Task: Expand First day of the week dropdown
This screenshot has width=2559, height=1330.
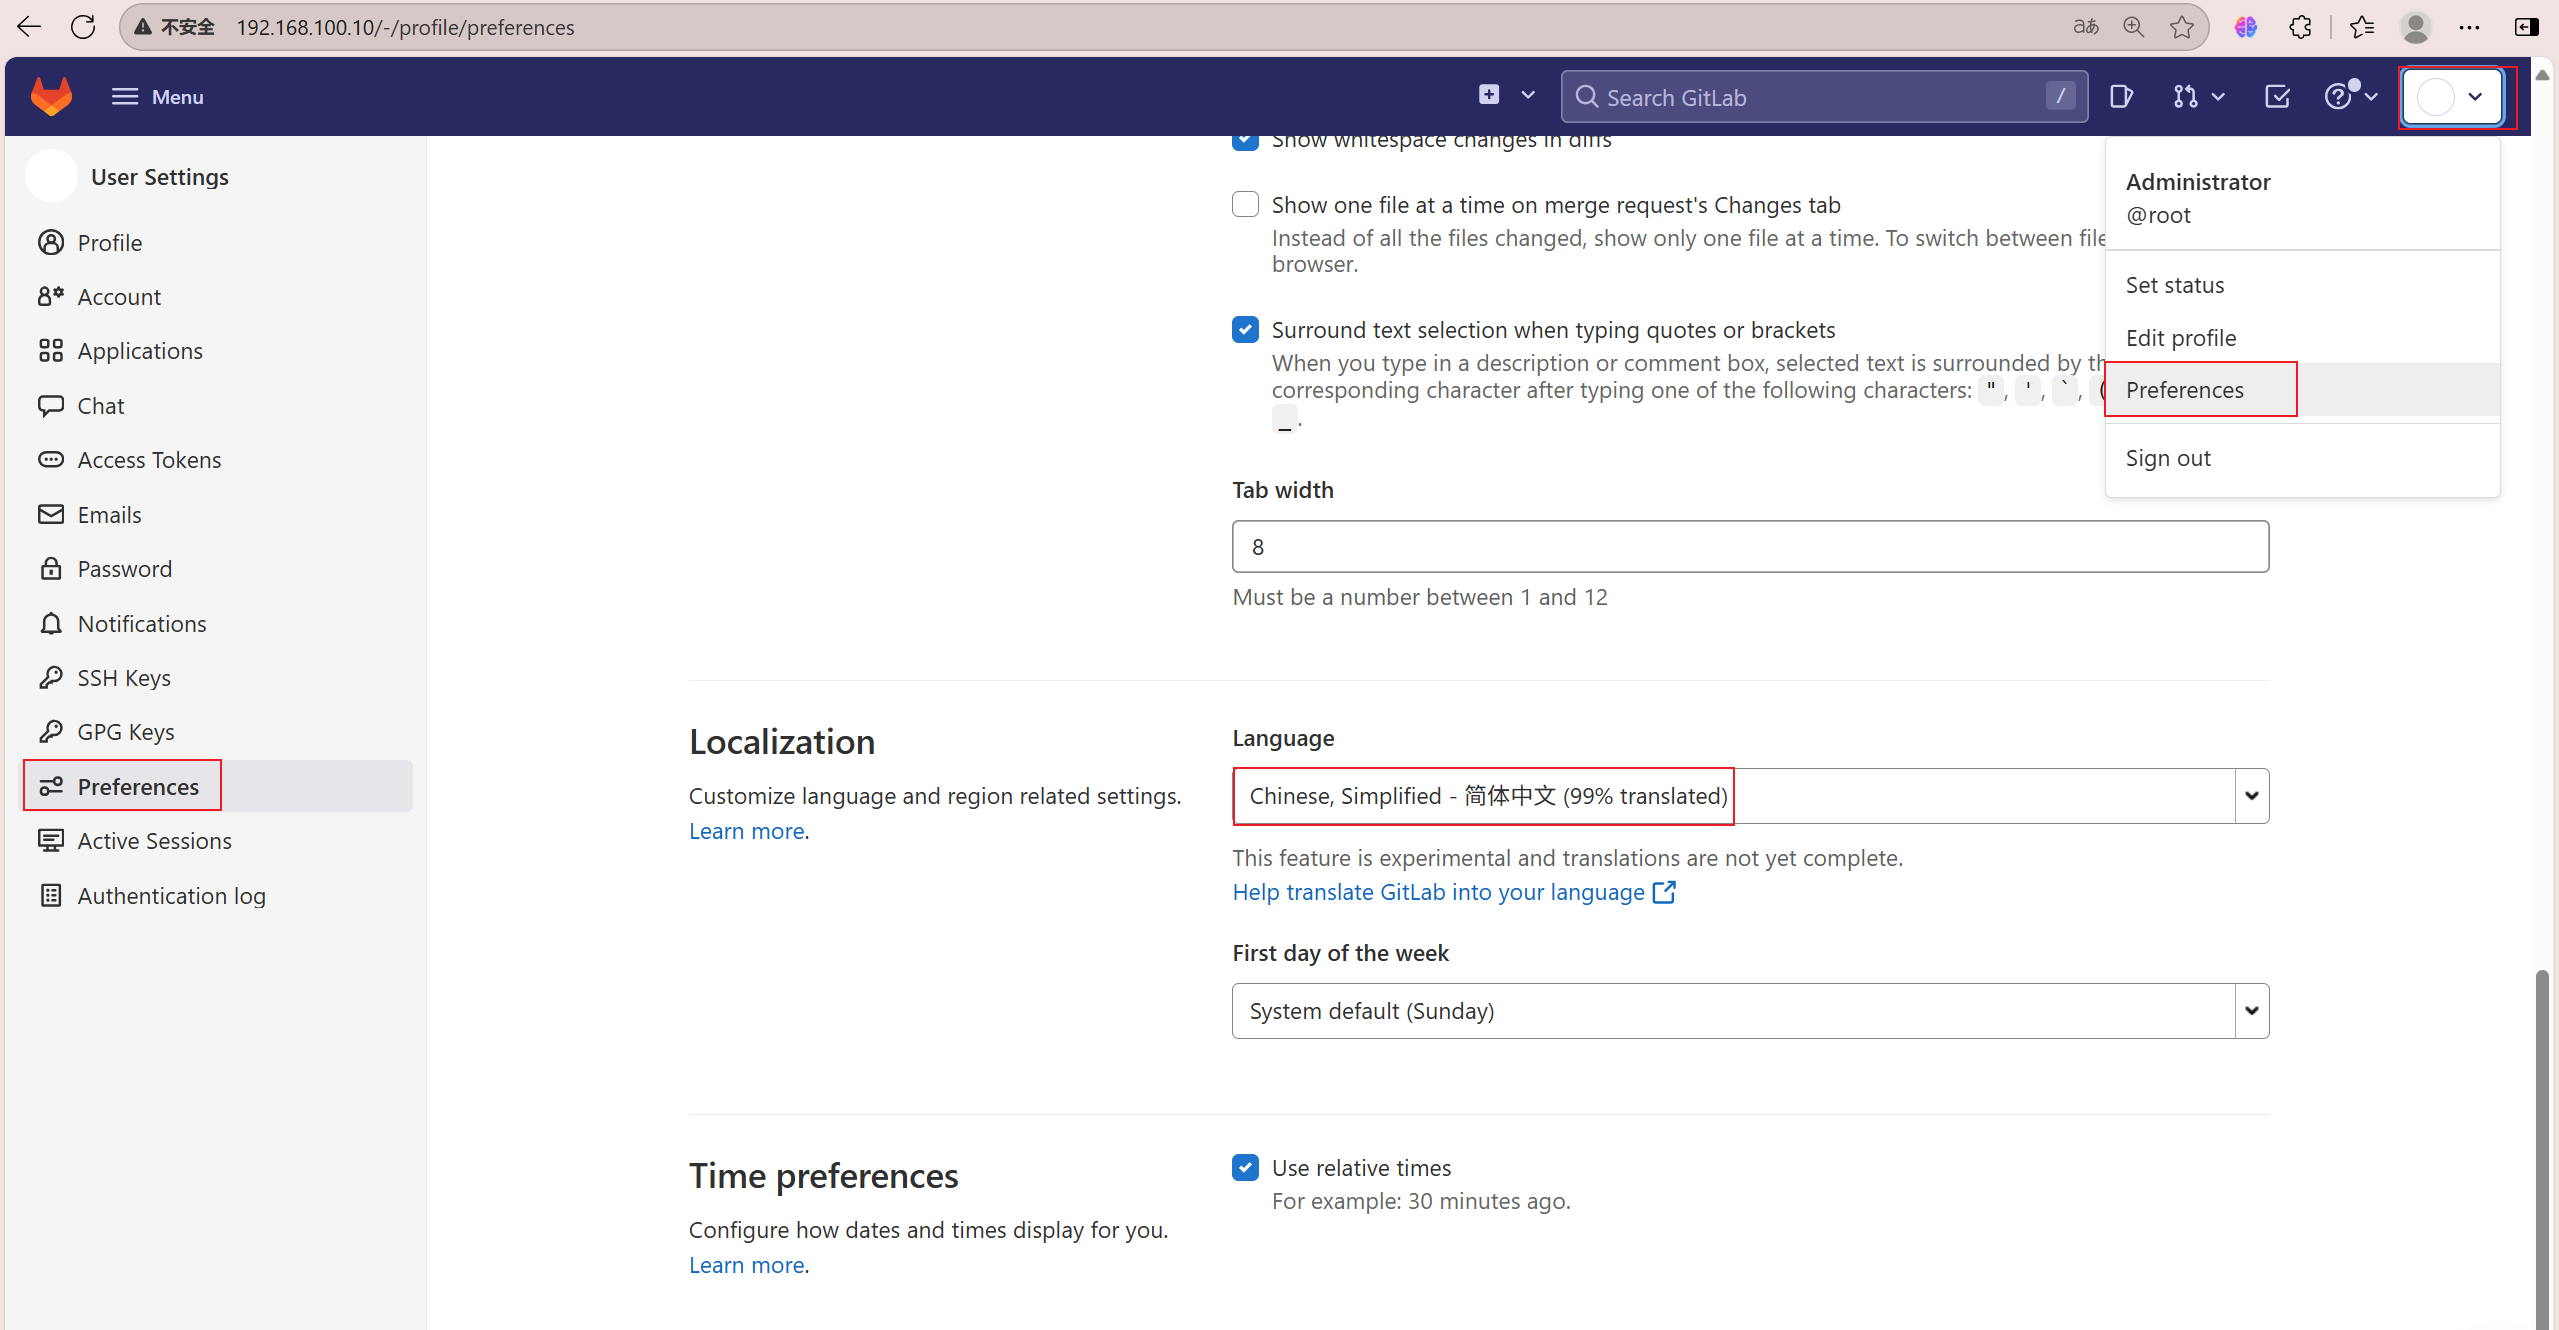Action: click(x=1750, y=1011)
